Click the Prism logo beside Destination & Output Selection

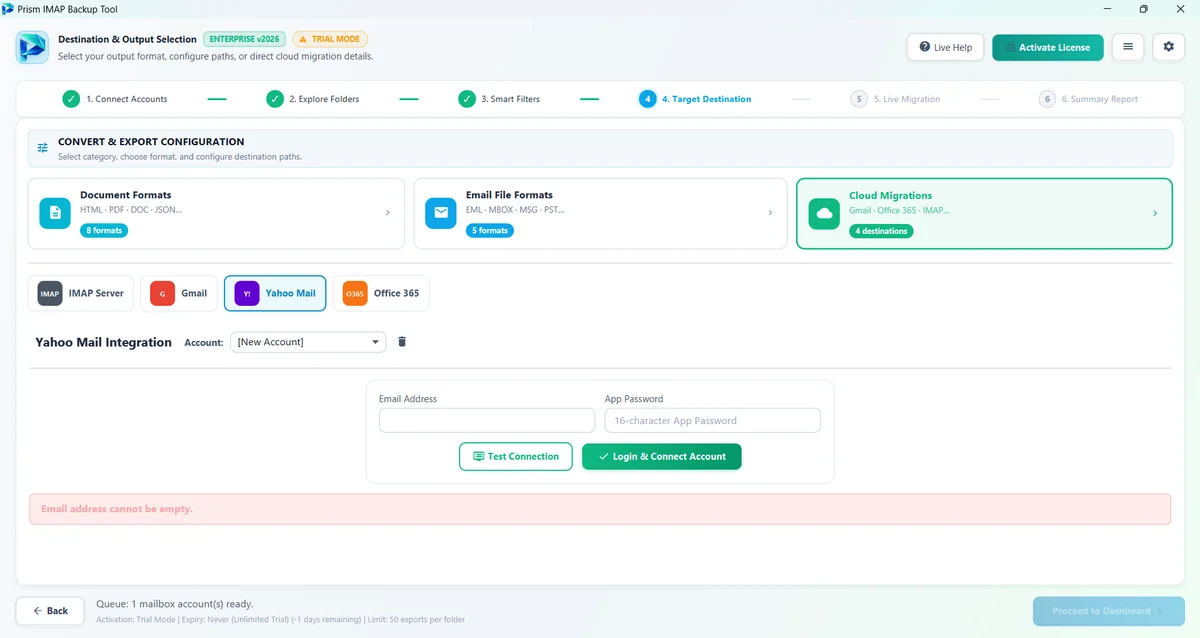click(32, 47)
